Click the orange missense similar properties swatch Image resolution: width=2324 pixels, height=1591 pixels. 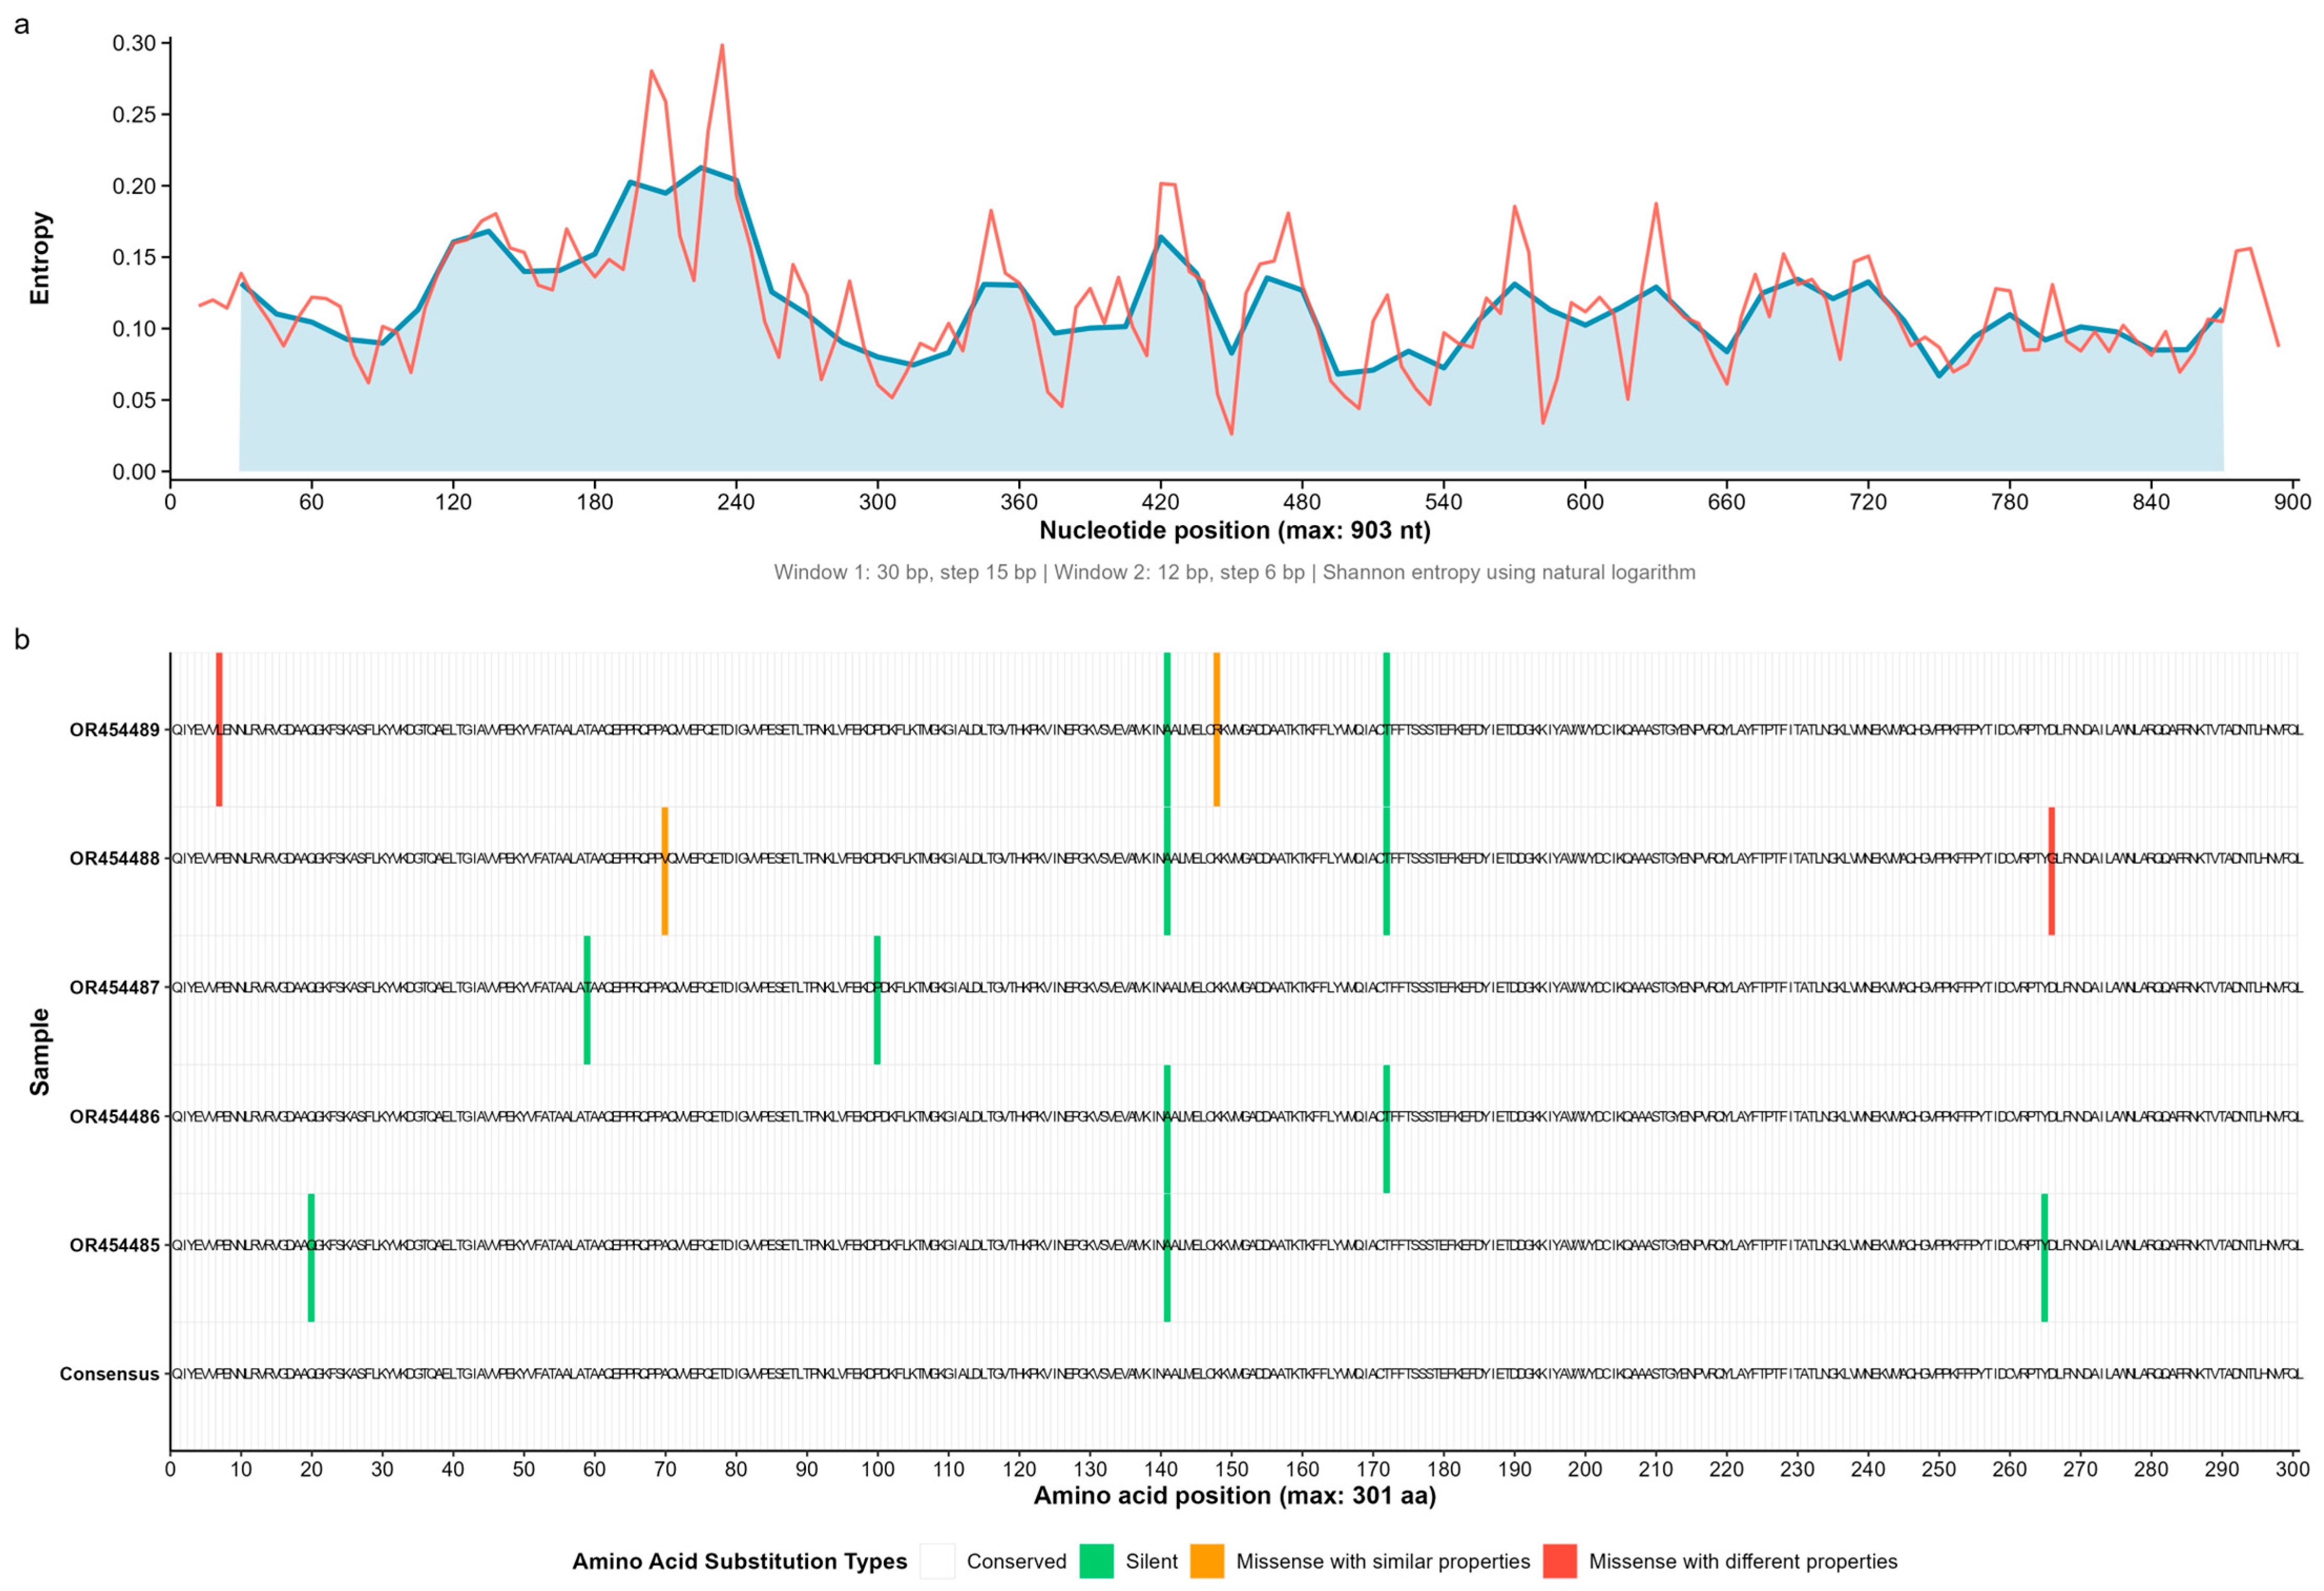1206,1561
